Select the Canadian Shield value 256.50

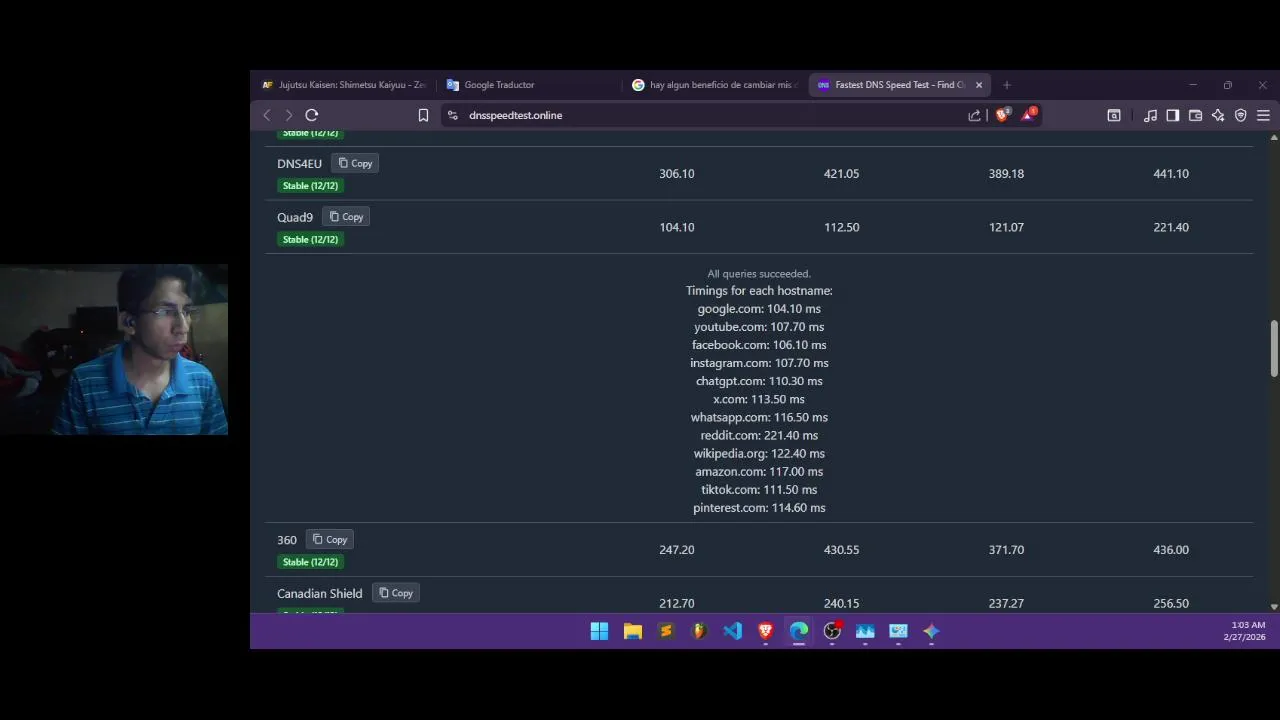point(1171,603)
